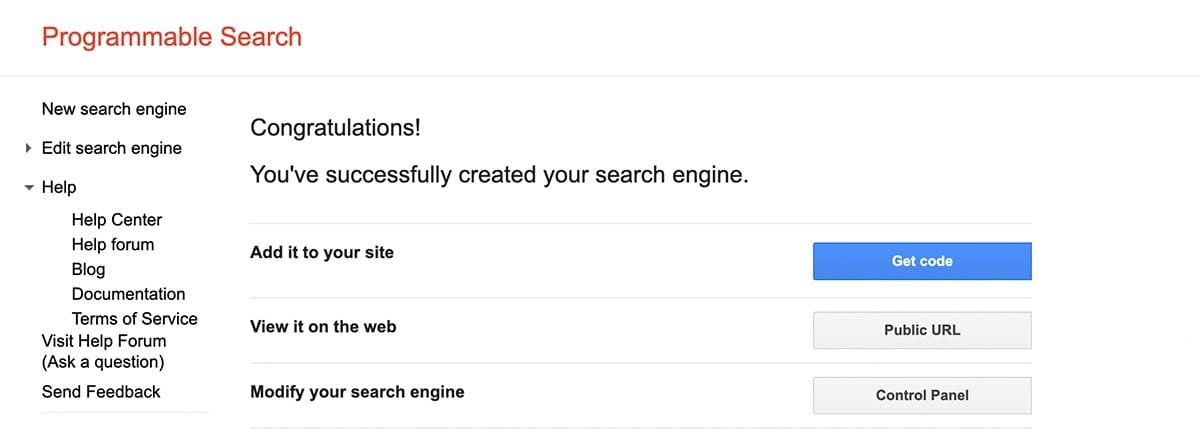This screenshot has width=1200, height=436.
Task: Go to the Help forum link
Action: [113, 244]
